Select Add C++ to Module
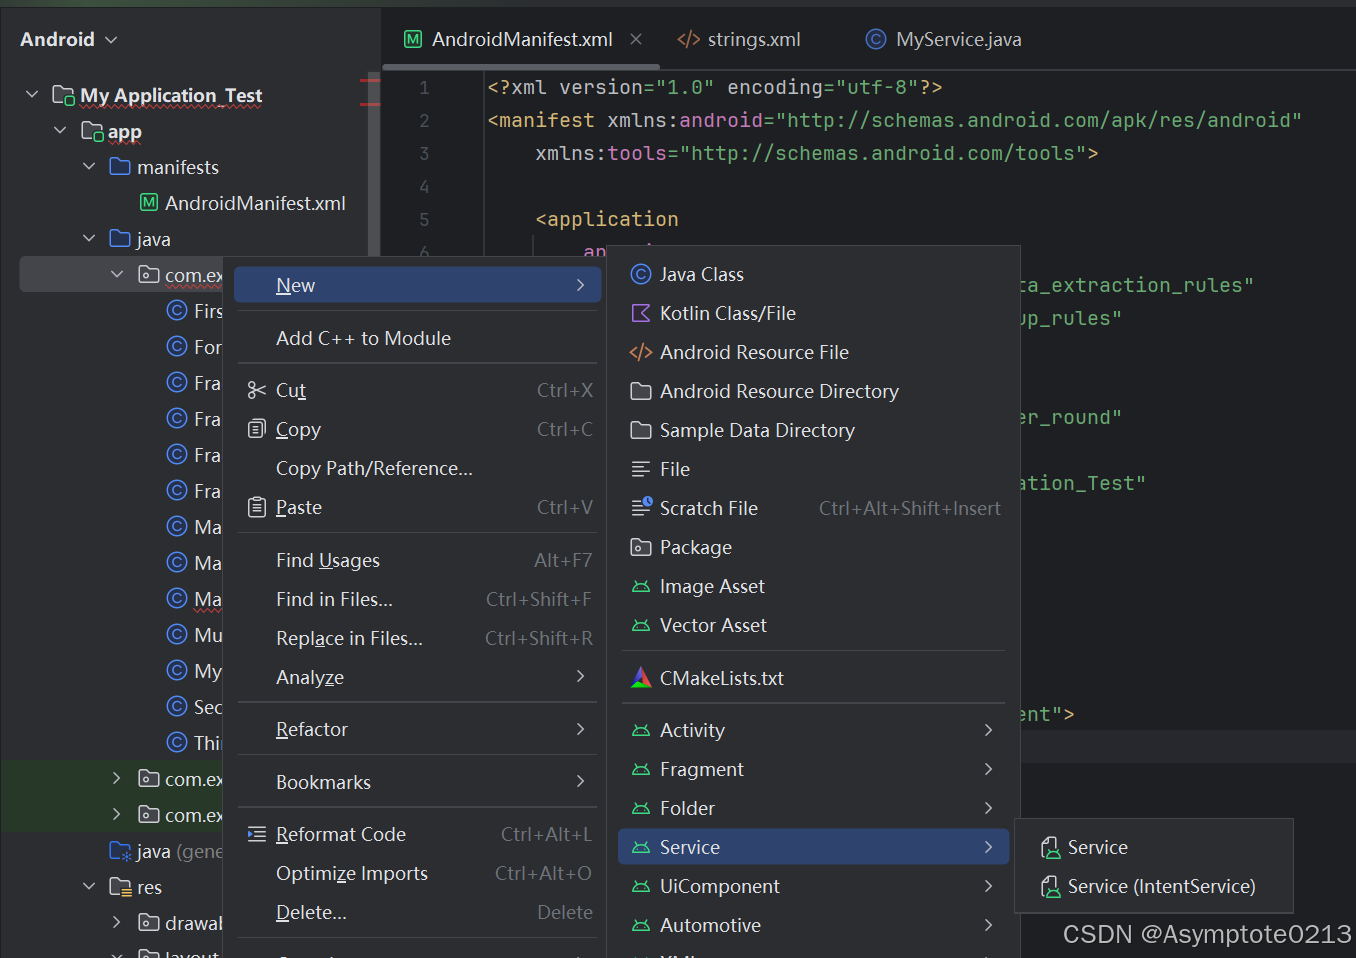Screen dimensions: 1356x958 [x=417, y=338]
